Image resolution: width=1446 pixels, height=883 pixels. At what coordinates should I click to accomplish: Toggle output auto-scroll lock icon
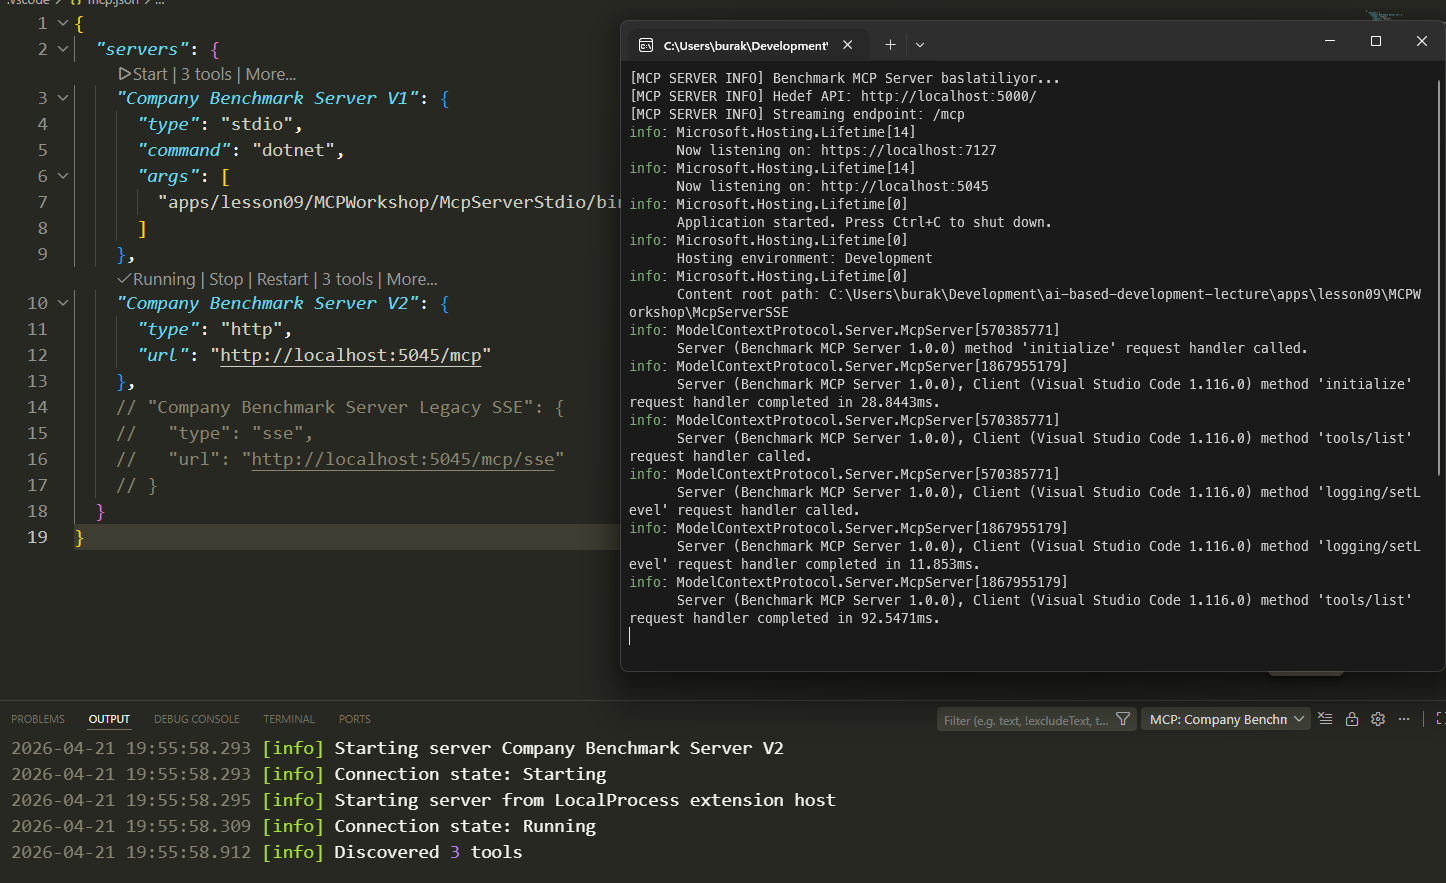[x=1352, y=719]
